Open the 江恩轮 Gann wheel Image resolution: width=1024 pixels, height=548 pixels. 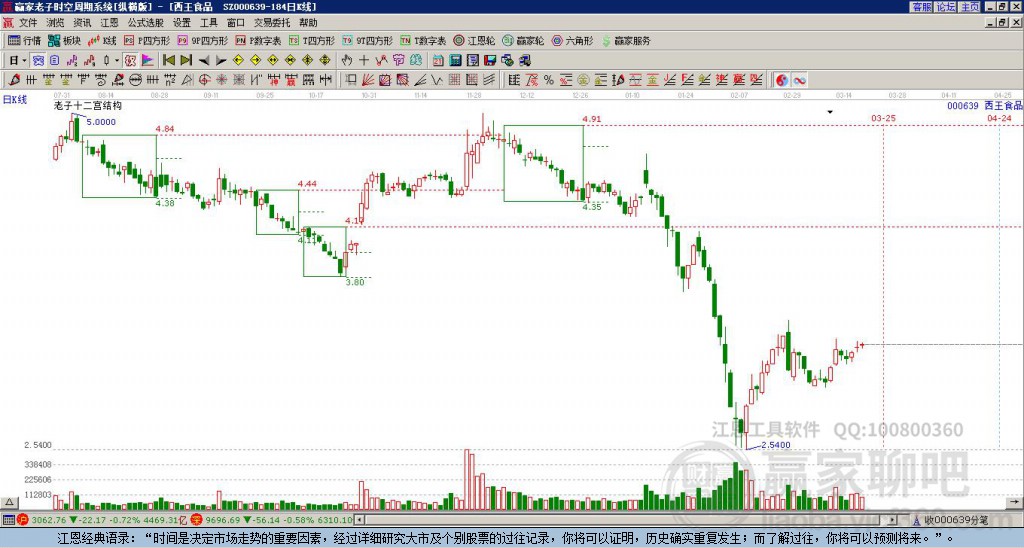pyautogui.click(x=474, y=40)
